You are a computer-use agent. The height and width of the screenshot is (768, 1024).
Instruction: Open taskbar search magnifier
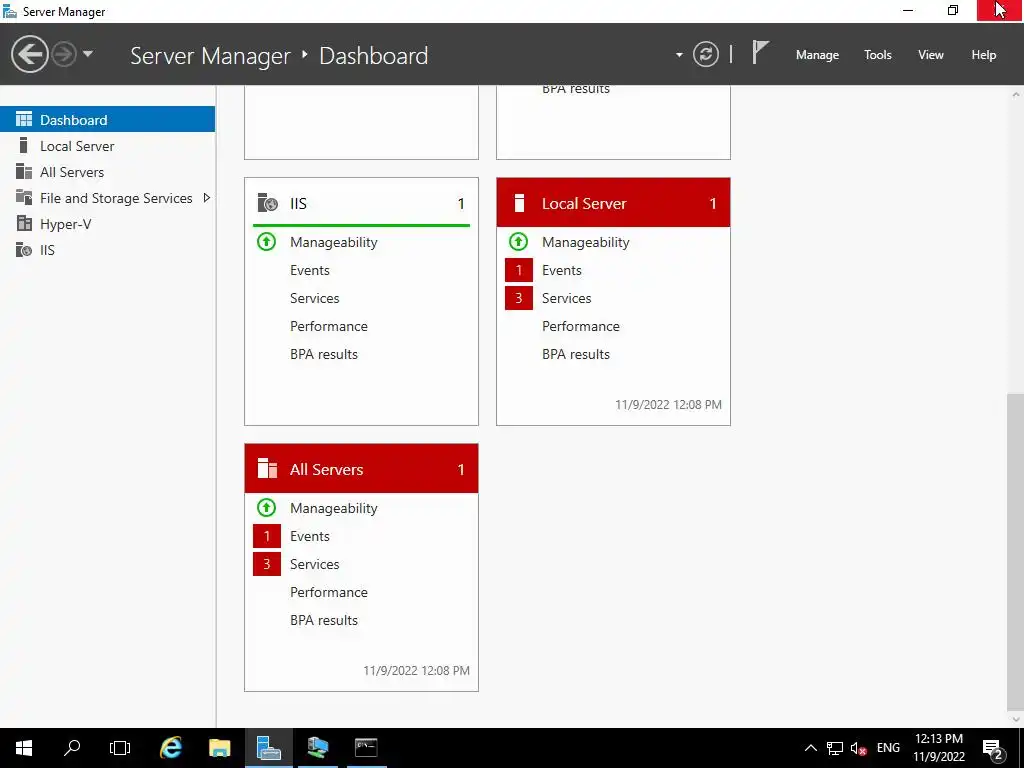click(72, 748)
